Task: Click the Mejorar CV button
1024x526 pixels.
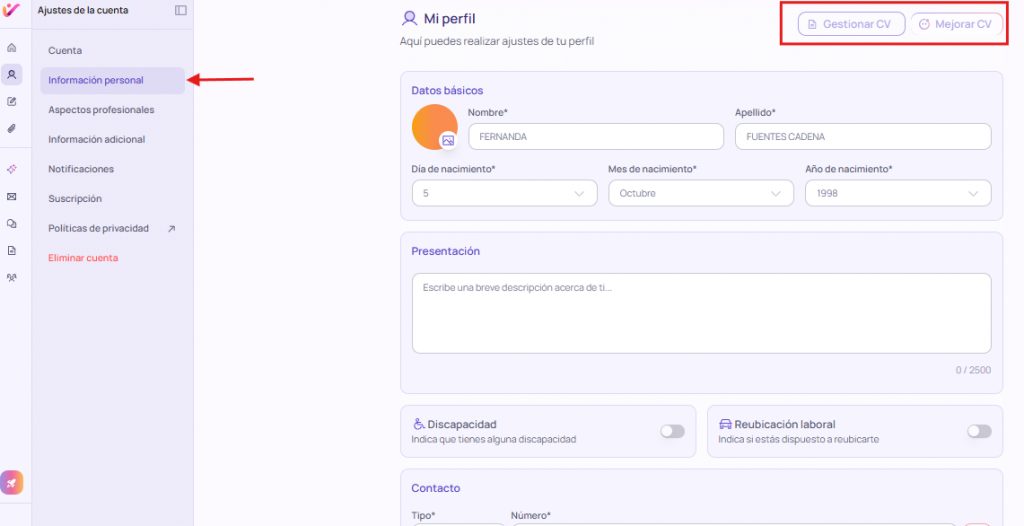Action: click(x=956, y=24)
